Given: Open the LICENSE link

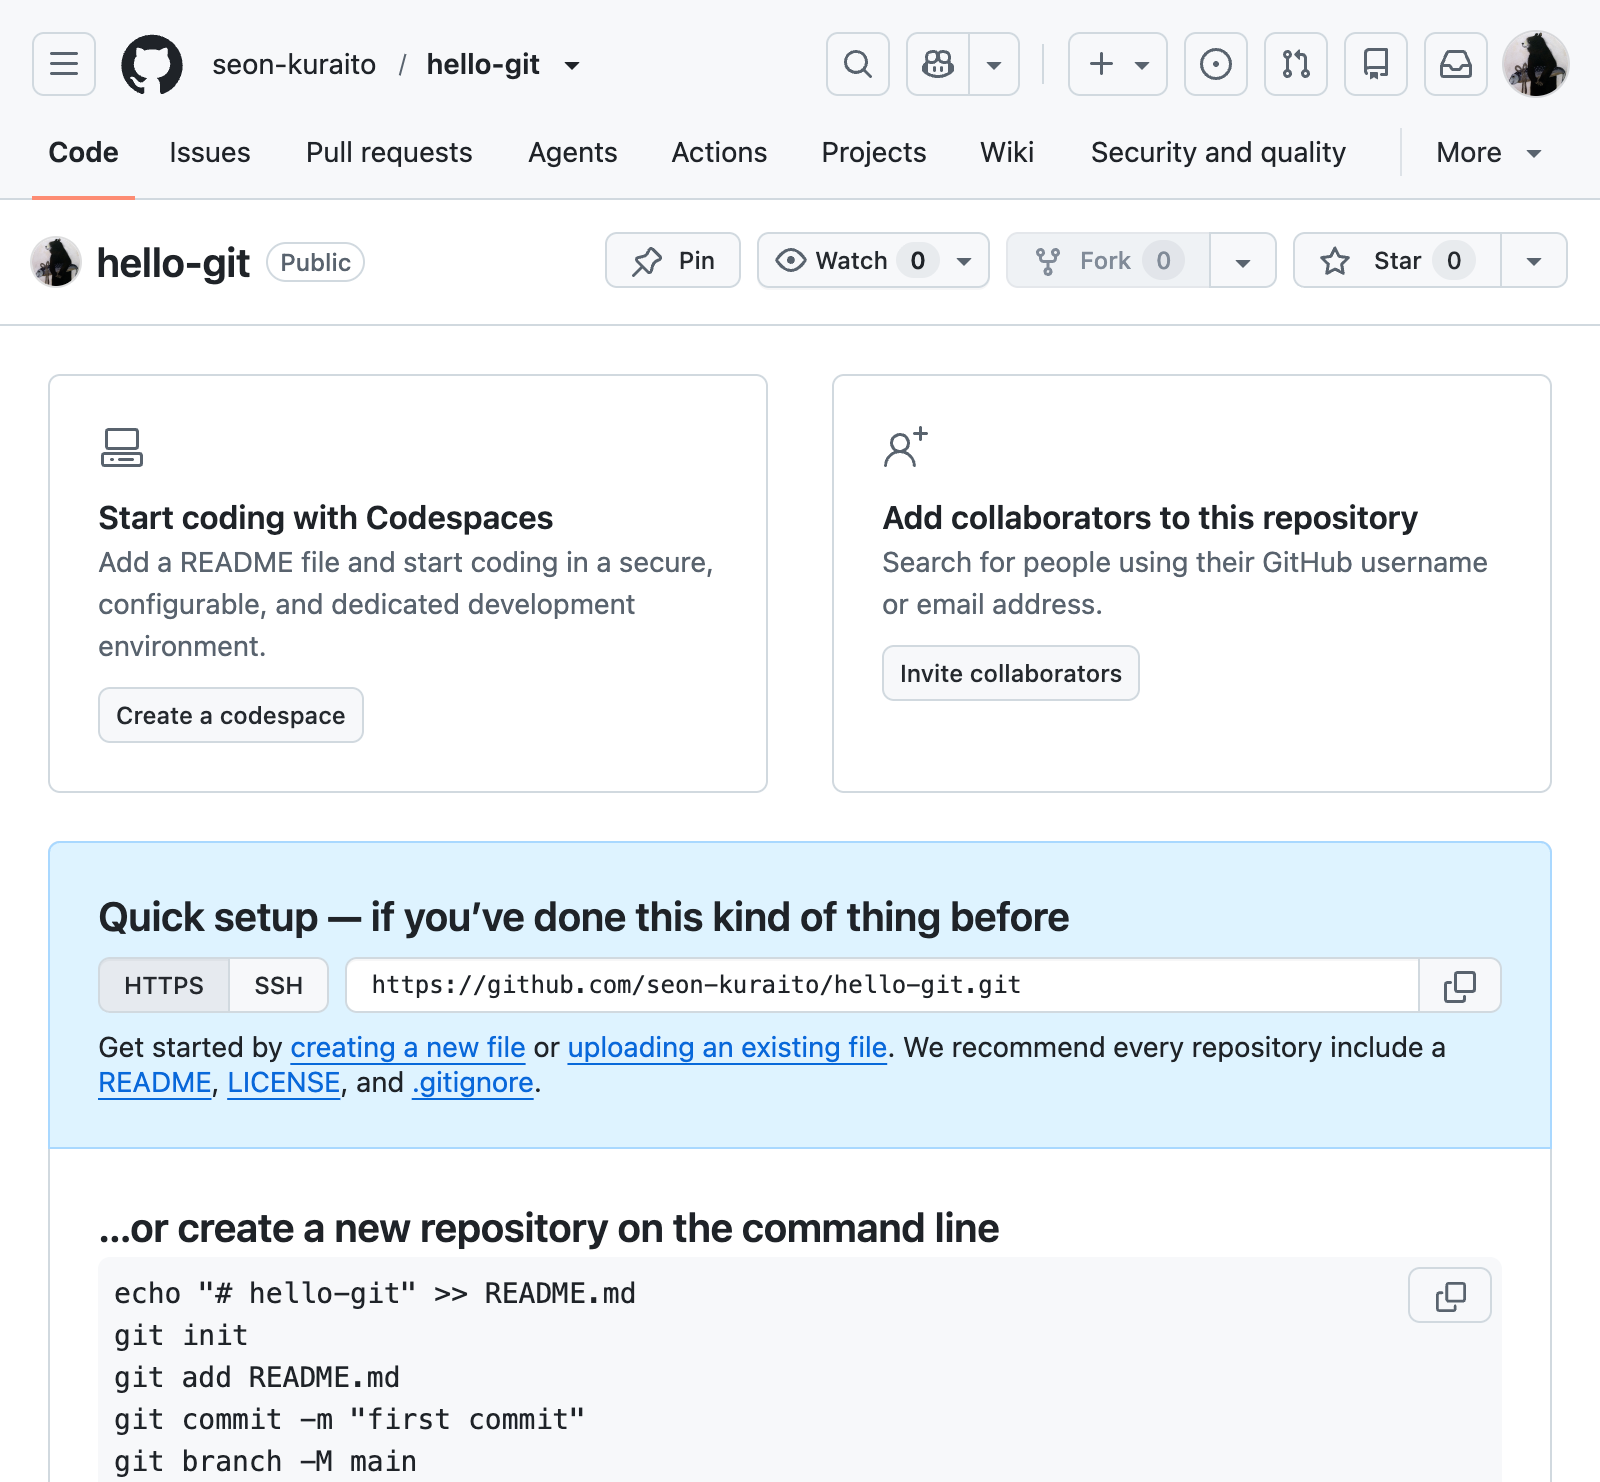Looking at the screenshot, I should click(x=284, y=1082).
